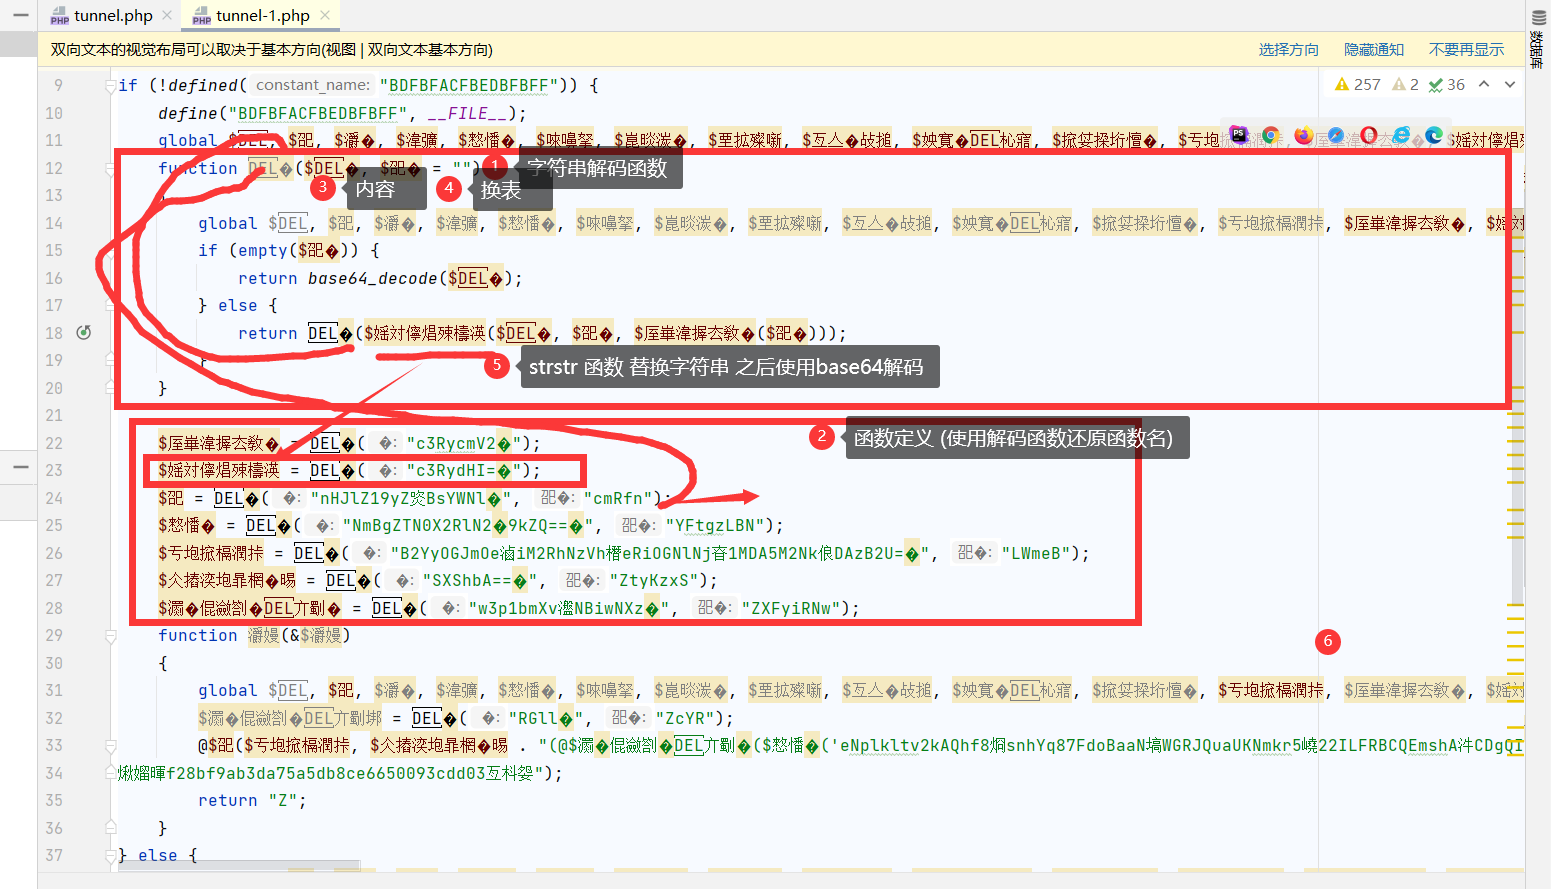Click the "ZtyKzxS" string on line 27
This screenshot has height=889, width=1551.
(654, 580)
